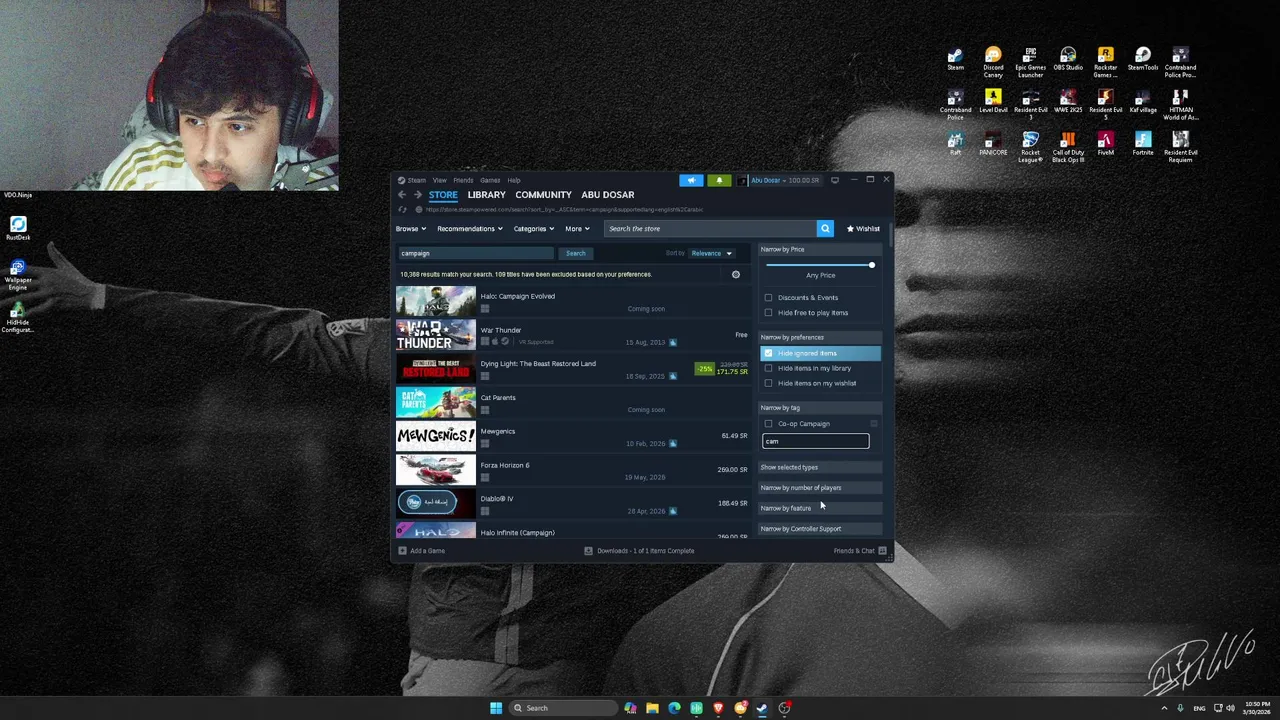Switch to the COMMUNITY tab
1280x720 pixels.
point(543,195)
